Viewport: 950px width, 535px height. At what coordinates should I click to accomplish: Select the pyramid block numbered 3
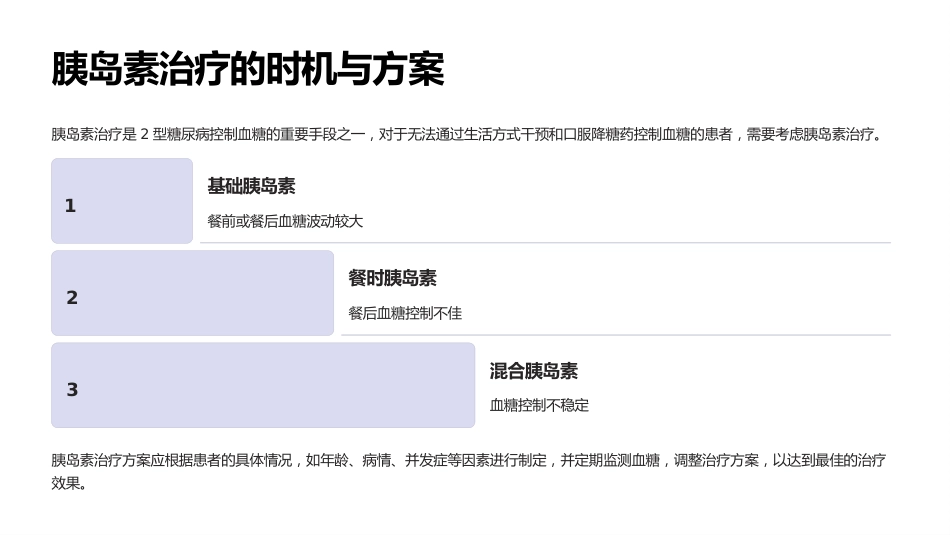(x=263, y=385)
